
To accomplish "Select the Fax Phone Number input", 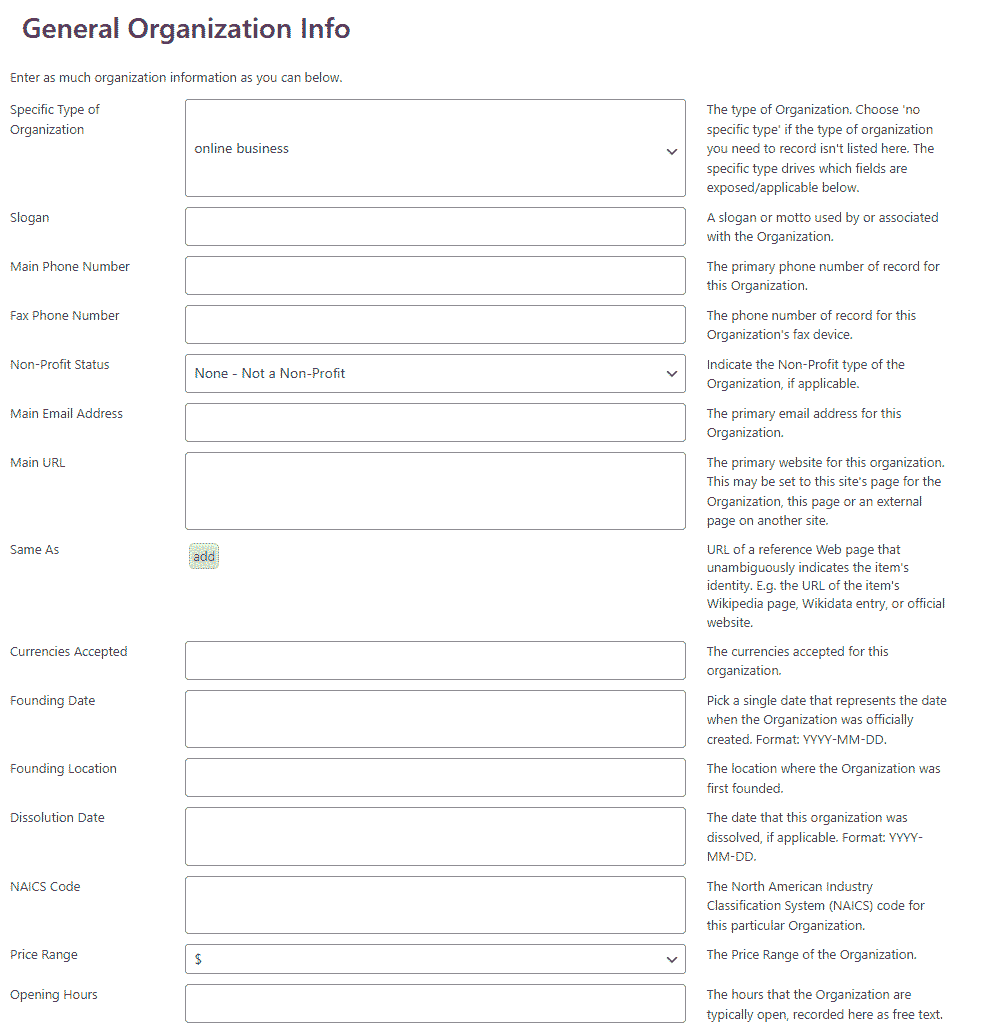I will click(x=435, y=324).
